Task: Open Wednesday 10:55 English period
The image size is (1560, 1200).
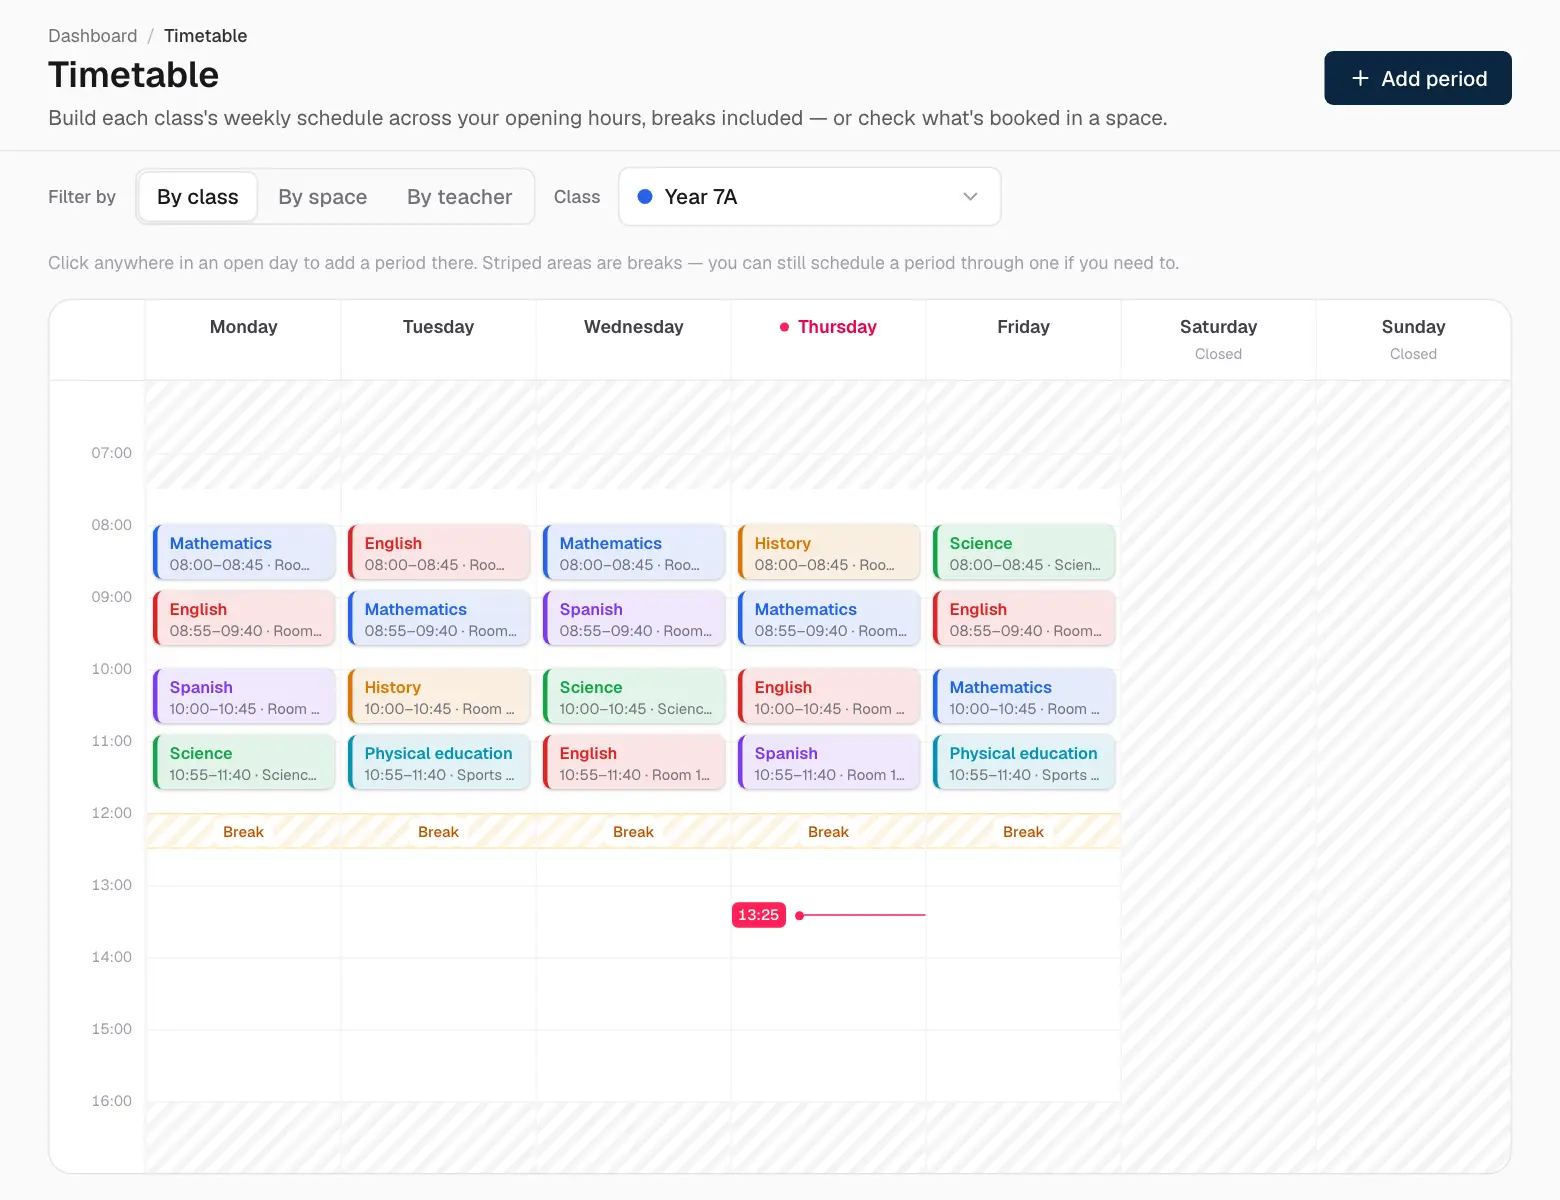Action: (x=634, y=762)
